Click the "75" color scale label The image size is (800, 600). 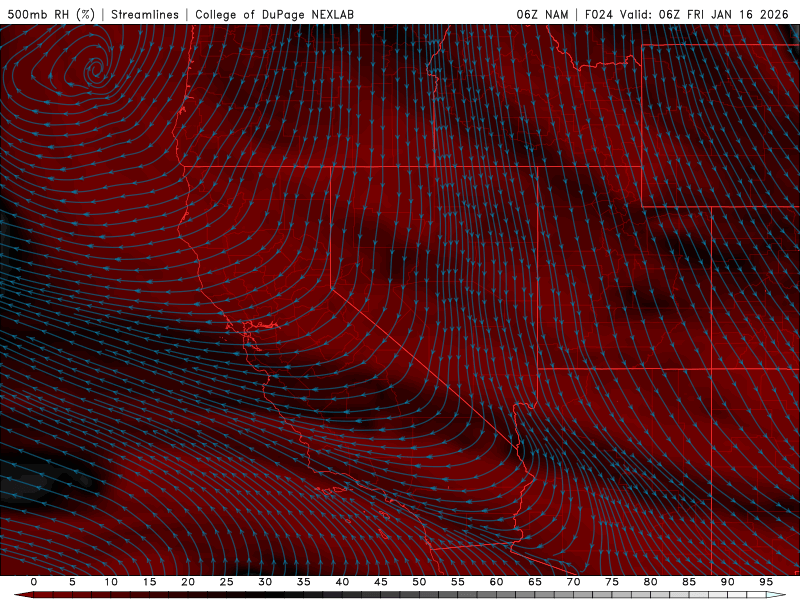pyautogui.click(x=612, y=582)
